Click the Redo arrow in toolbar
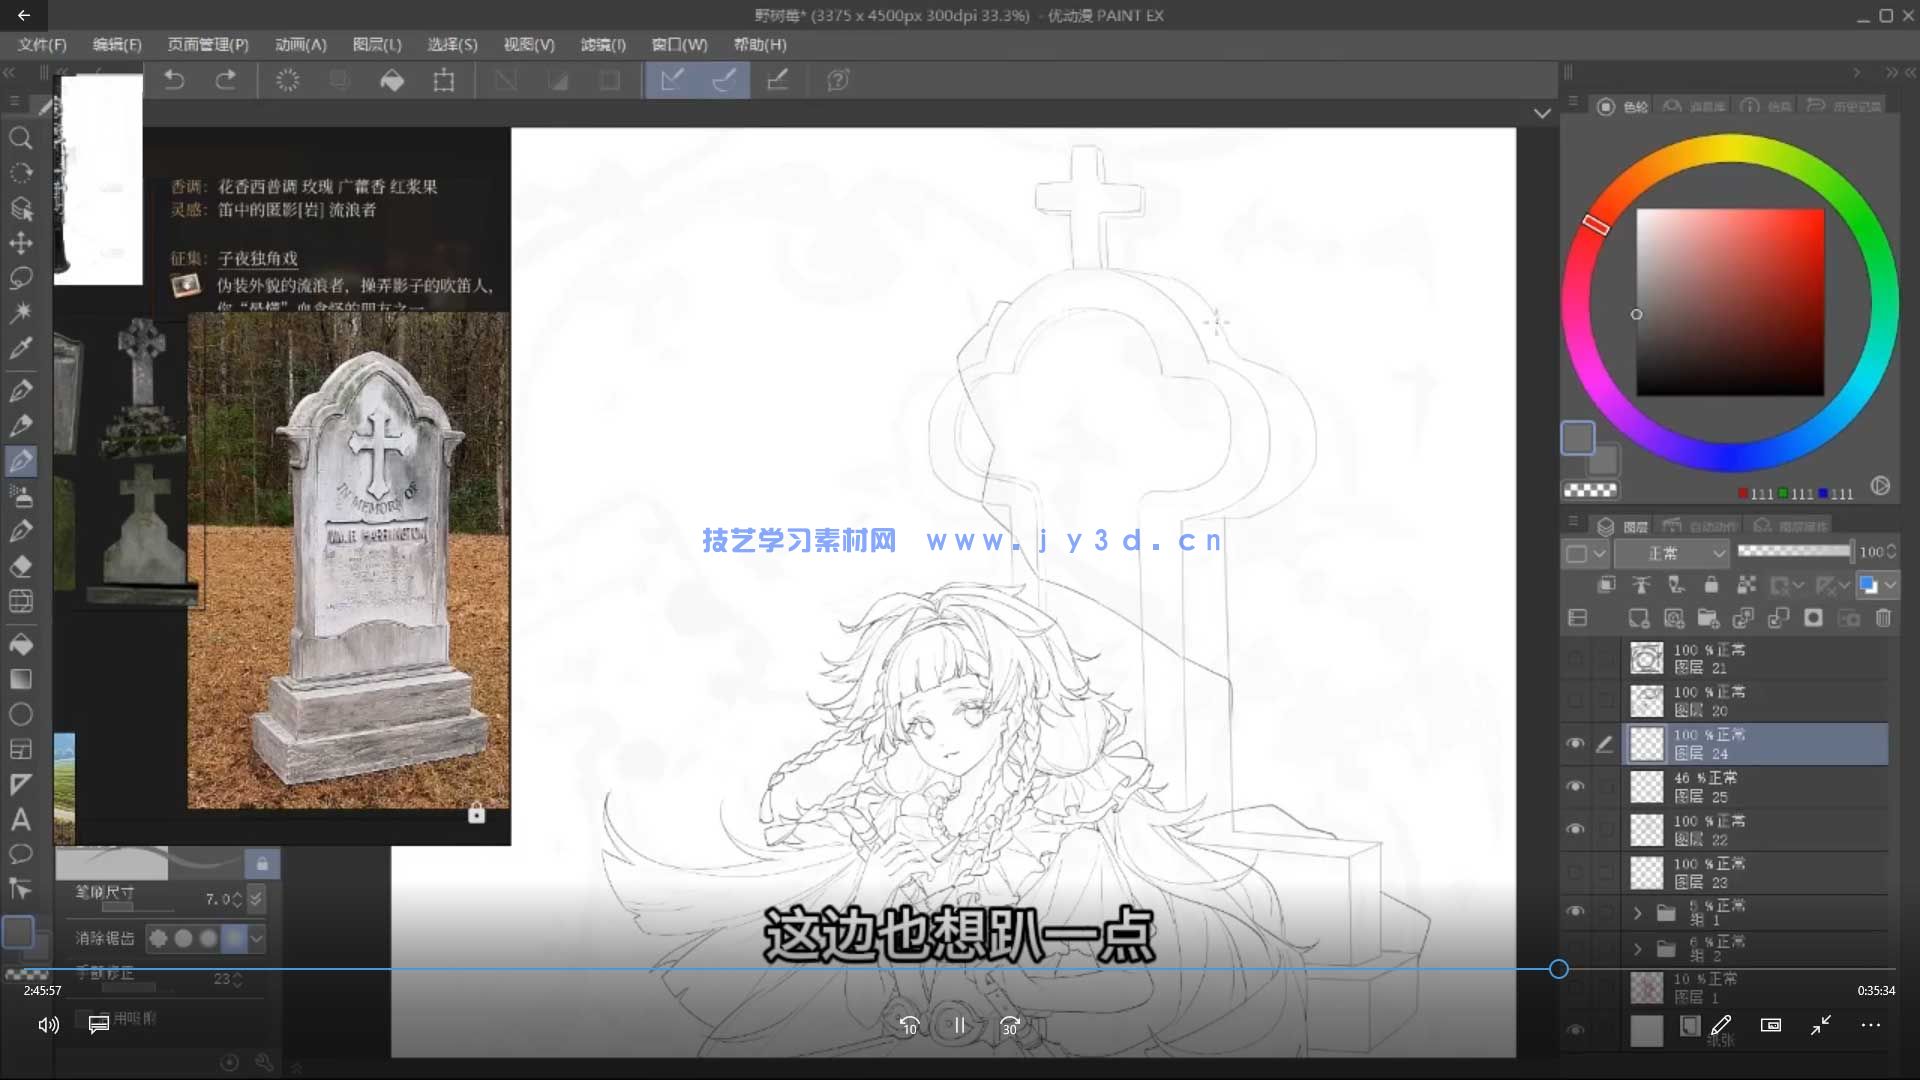Image resolution: width=1920 pixels, height=1080 pixels. [226, 80]
